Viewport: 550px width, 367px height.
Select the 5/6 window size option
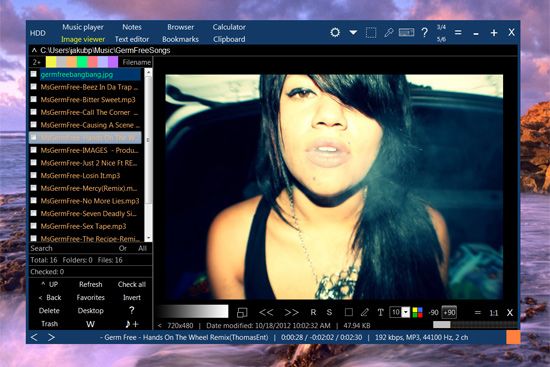[441, 39]
